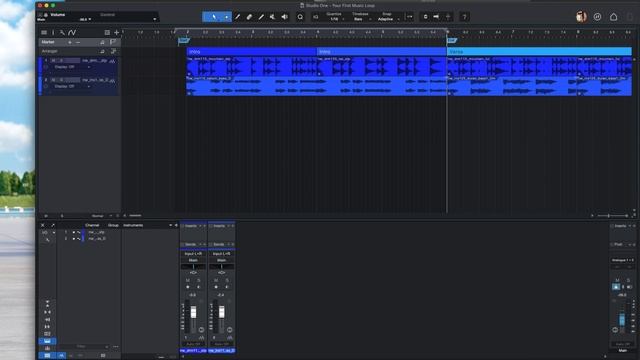Select the Marker track header

pyautogui.click(x=79, y=42)
